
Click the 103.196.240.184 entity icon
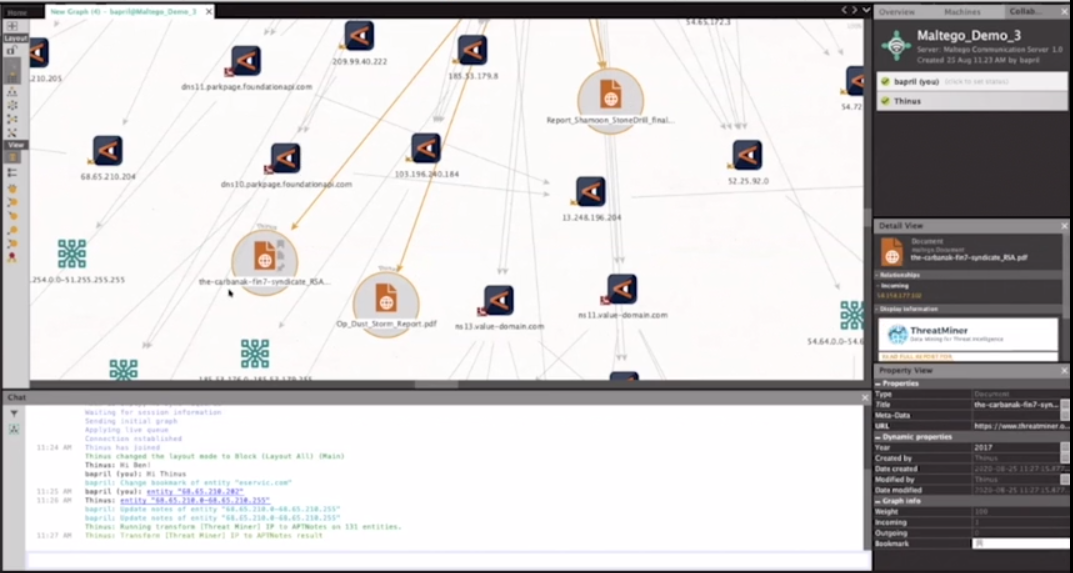(x=426, y=148)
